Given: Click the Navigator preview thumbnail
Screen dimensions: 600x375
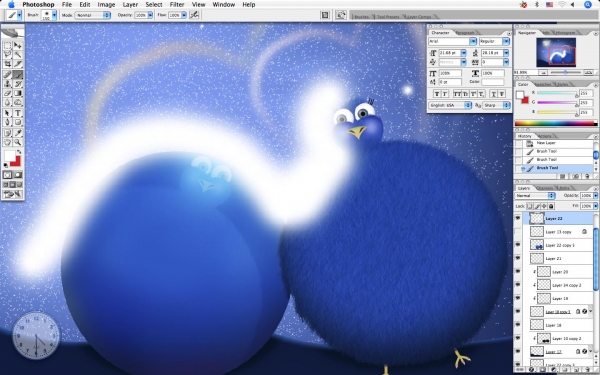Looking at the screenshot, I should (x=556, y=52).
